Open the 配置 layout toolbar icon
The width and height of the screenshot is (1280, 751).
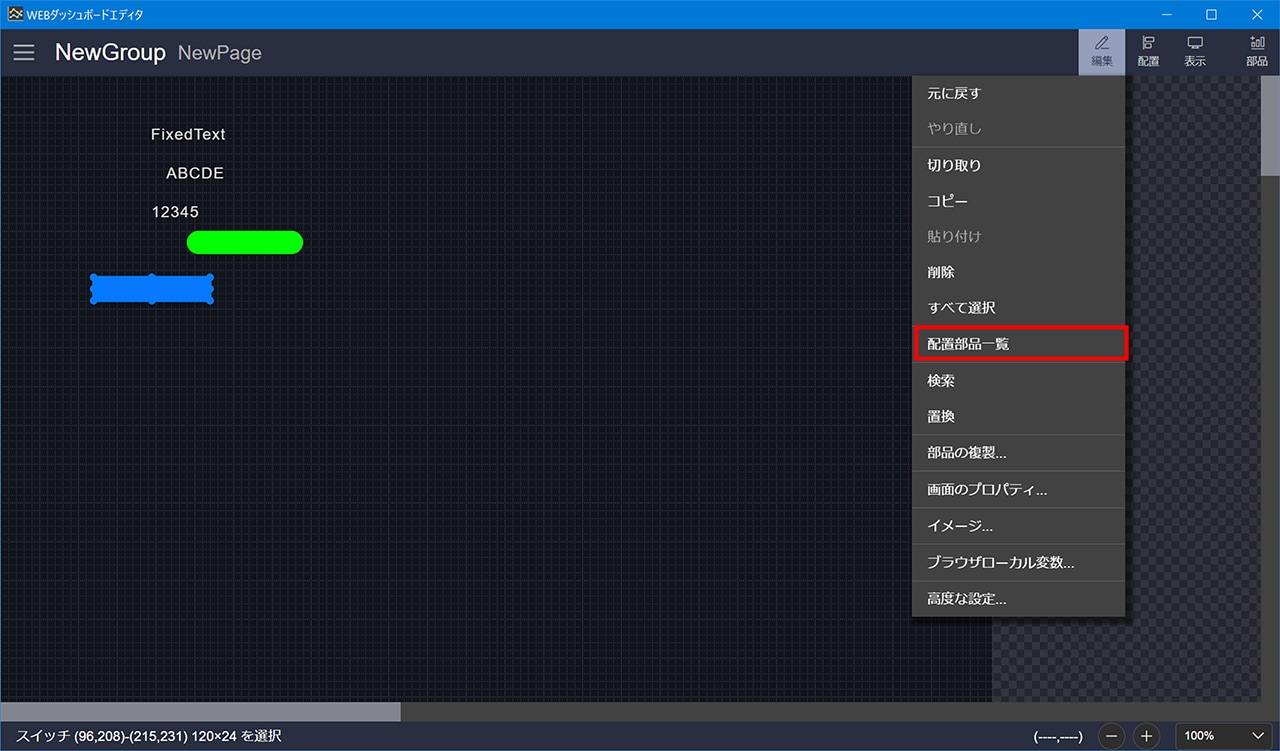pyautogui.click(x=1148, y=52)
